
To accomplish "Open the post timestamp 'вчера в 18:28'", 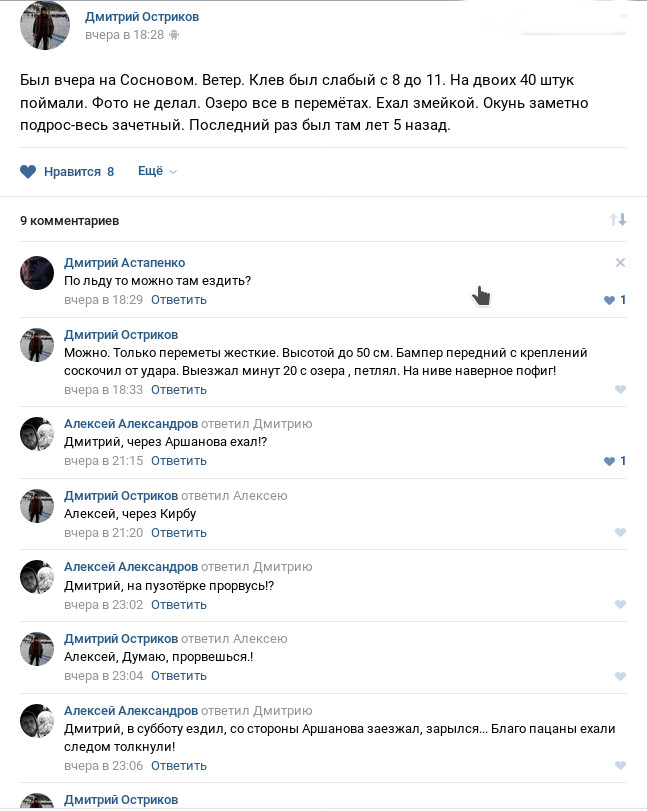I will pos(124,35).
